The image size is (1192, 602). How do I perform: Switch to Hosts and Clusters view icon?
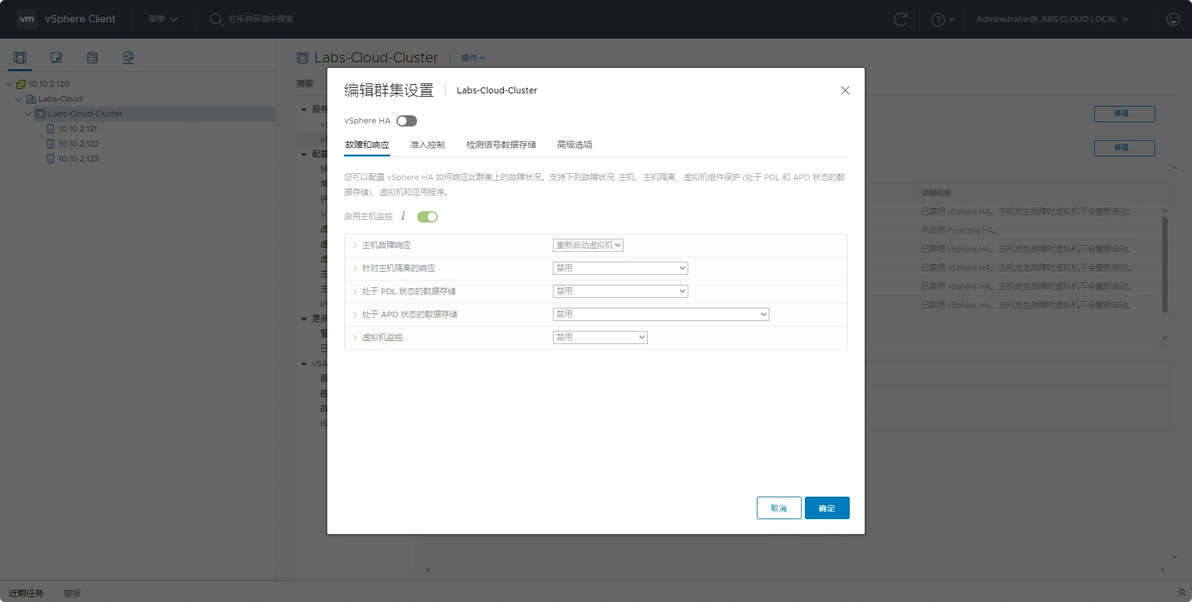coord(20,57)
